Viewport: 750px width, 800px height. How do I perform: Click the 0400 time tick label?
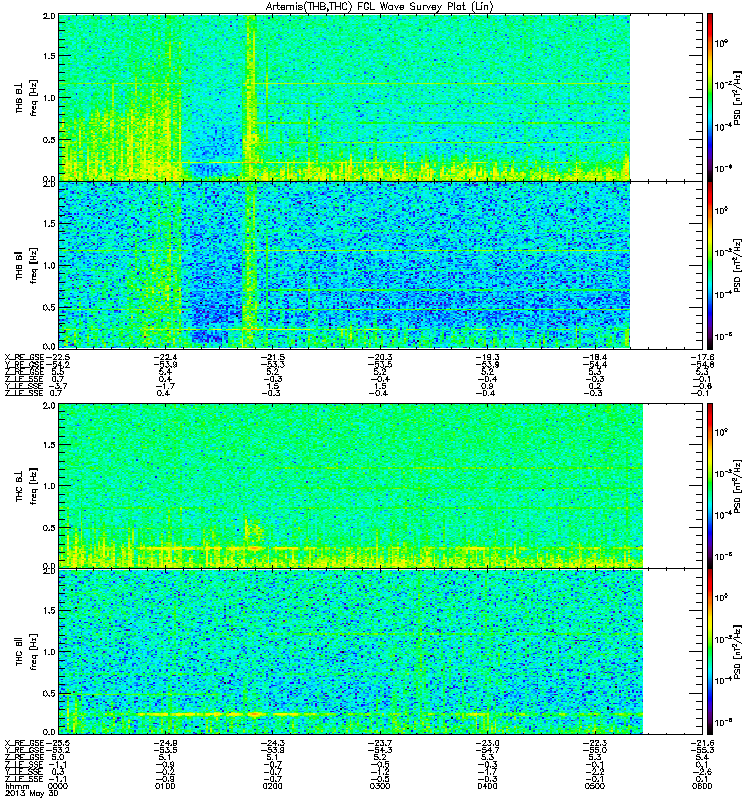click(487, 786)
